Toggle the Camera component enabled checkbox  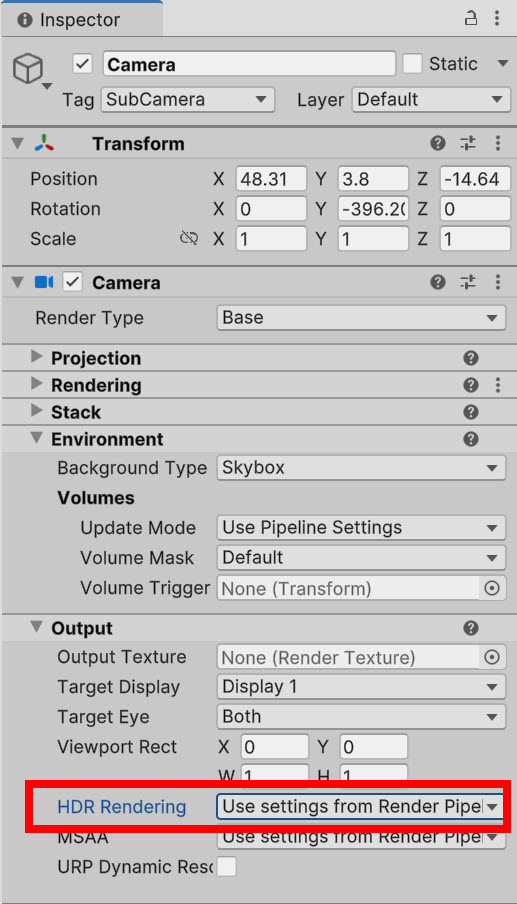[73, 282]
